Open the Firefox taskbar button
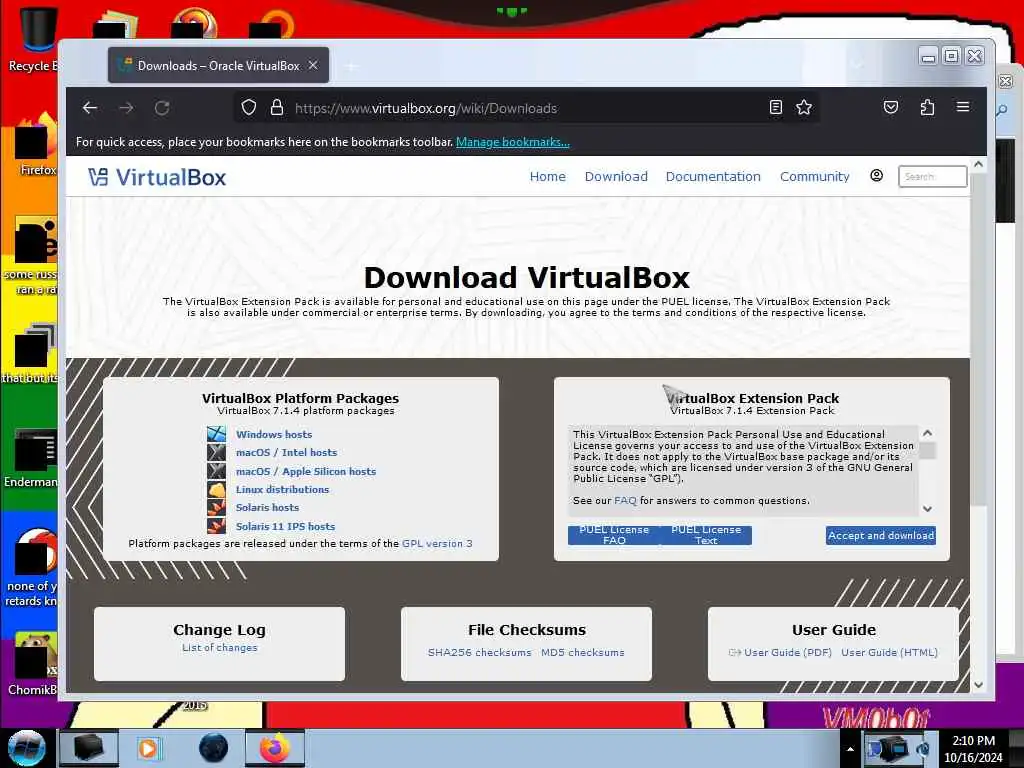 (x=275, y=748)
